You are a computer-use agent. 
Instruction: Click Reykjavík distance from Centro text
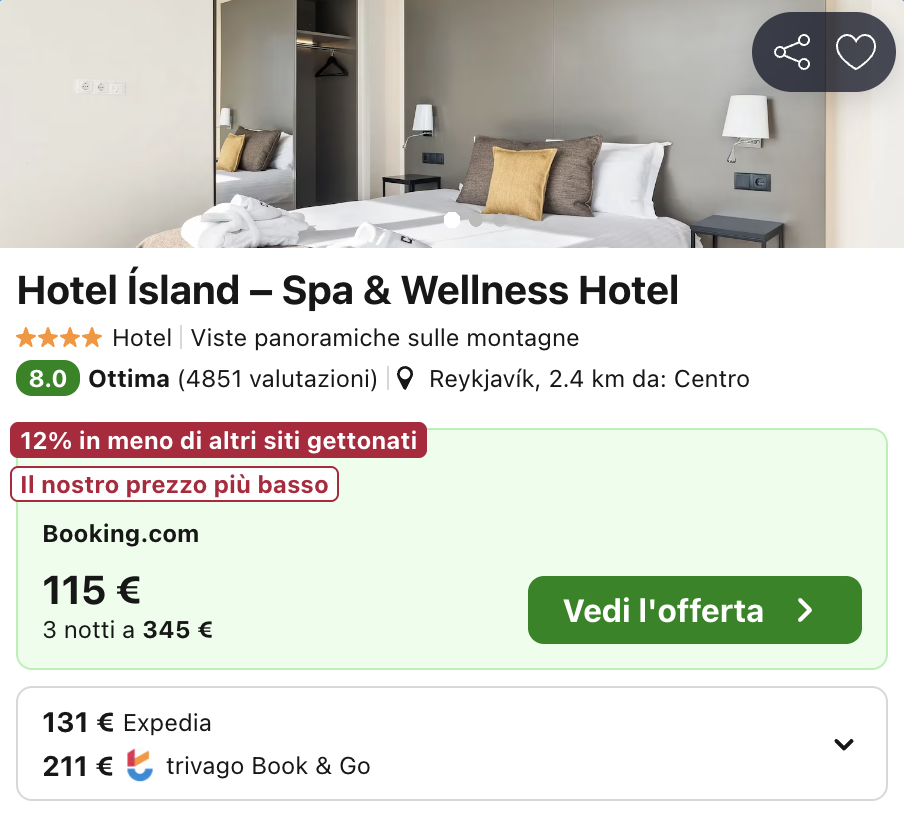589,379
